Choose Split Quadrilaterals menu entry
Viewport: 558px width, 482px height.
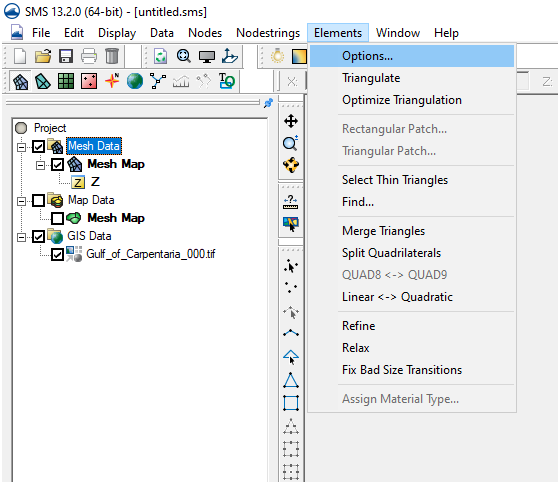click(412, 253)
